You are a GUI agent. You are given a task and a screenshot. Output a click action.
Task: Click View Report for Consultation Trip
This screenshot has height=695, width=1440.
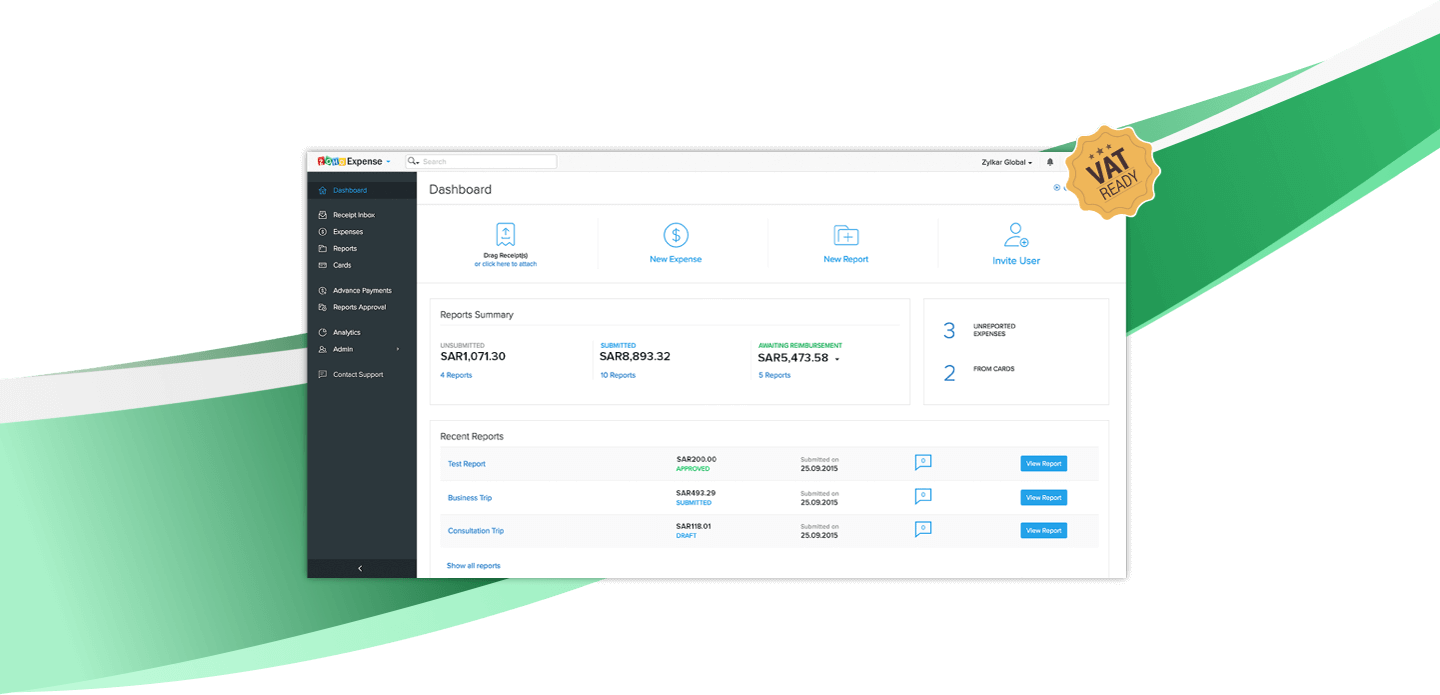(1044, 531)
